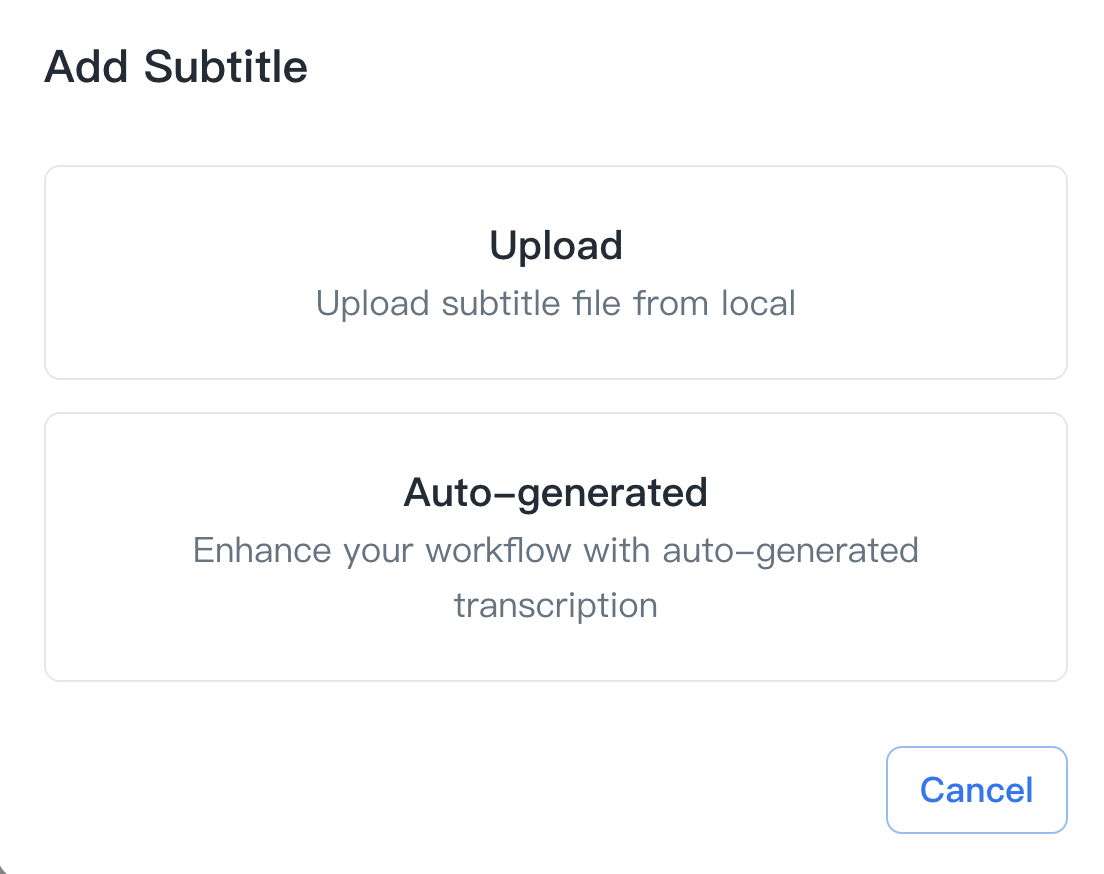Choose the Upload subtitle option card
1104x874 pixels.
555,272
